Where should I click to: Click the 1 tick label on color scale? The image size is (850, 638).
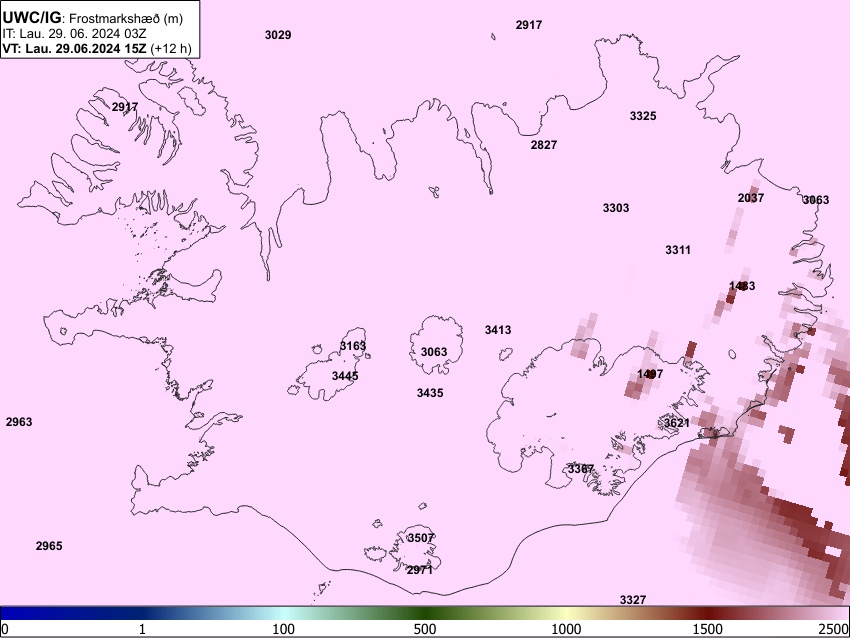[x=142, y=629]
